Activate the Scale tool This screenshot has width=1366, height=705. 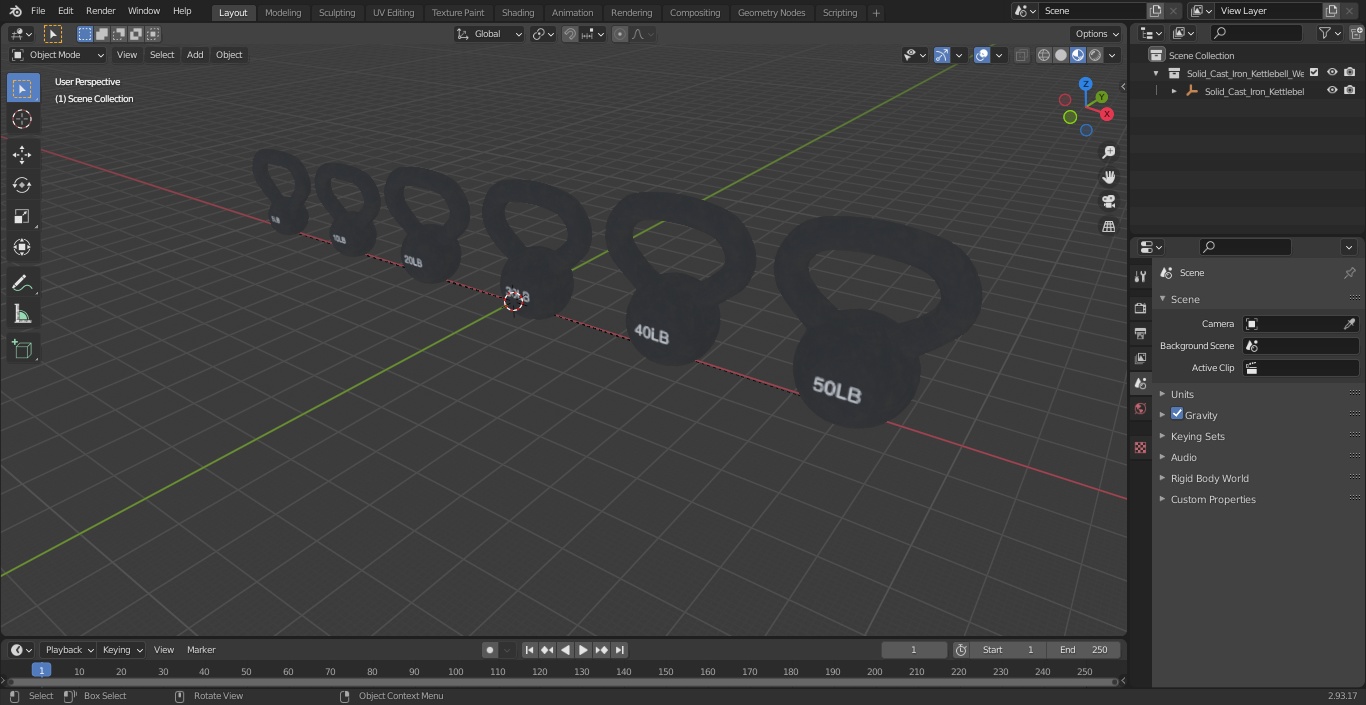pos(22,216)
